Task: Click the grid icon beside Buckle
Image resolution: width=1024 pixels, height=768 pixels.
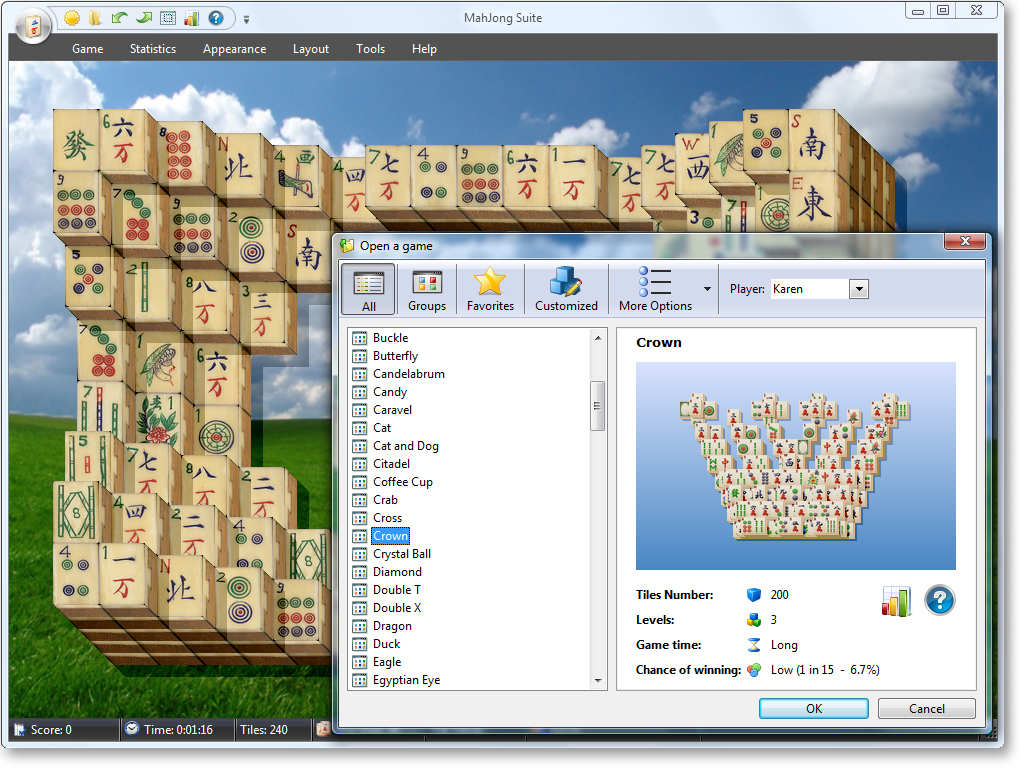Action: (359, 338)
